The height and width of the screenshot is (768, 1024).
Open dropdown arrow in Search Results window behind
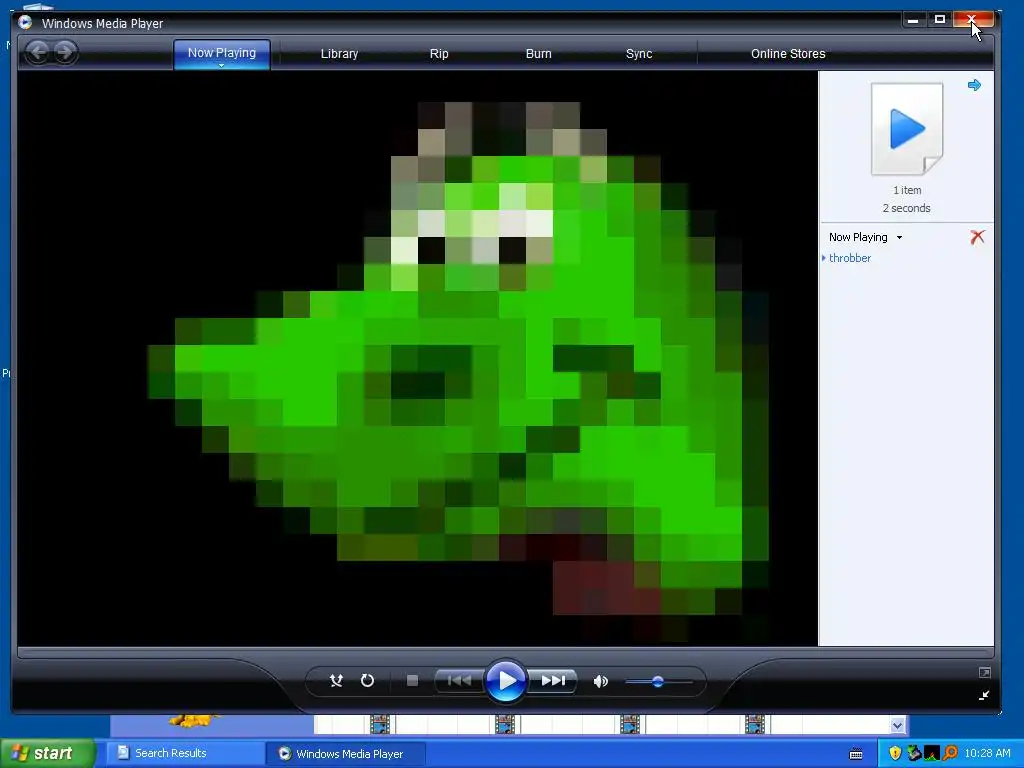[x=897, y=725]
